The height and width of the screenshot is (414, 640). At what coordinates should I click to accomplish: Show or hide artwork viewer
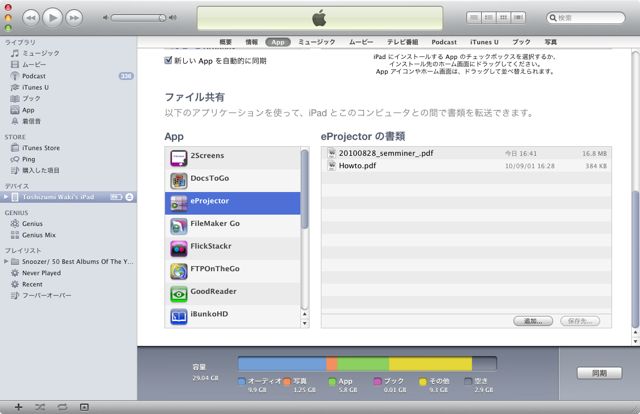84,407
